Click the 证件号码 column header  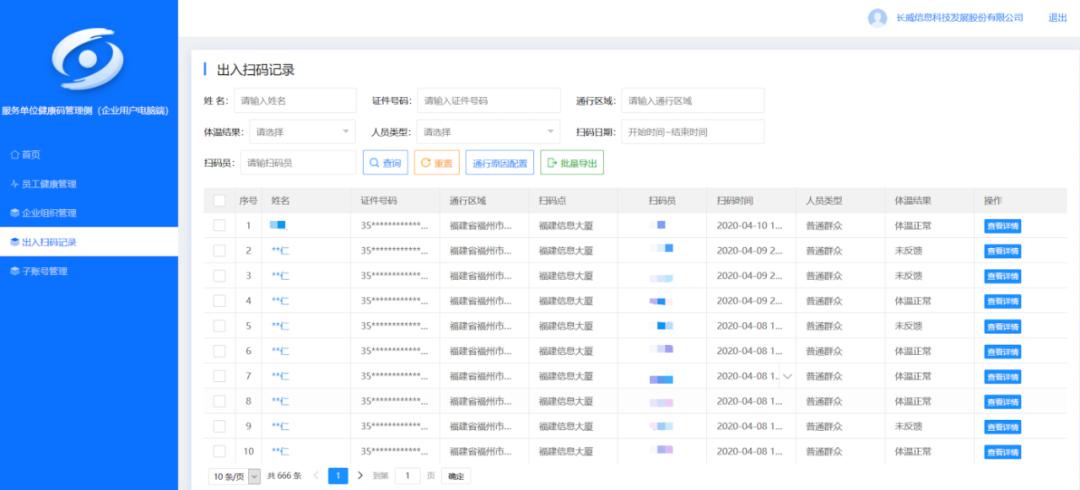(379, 201)
